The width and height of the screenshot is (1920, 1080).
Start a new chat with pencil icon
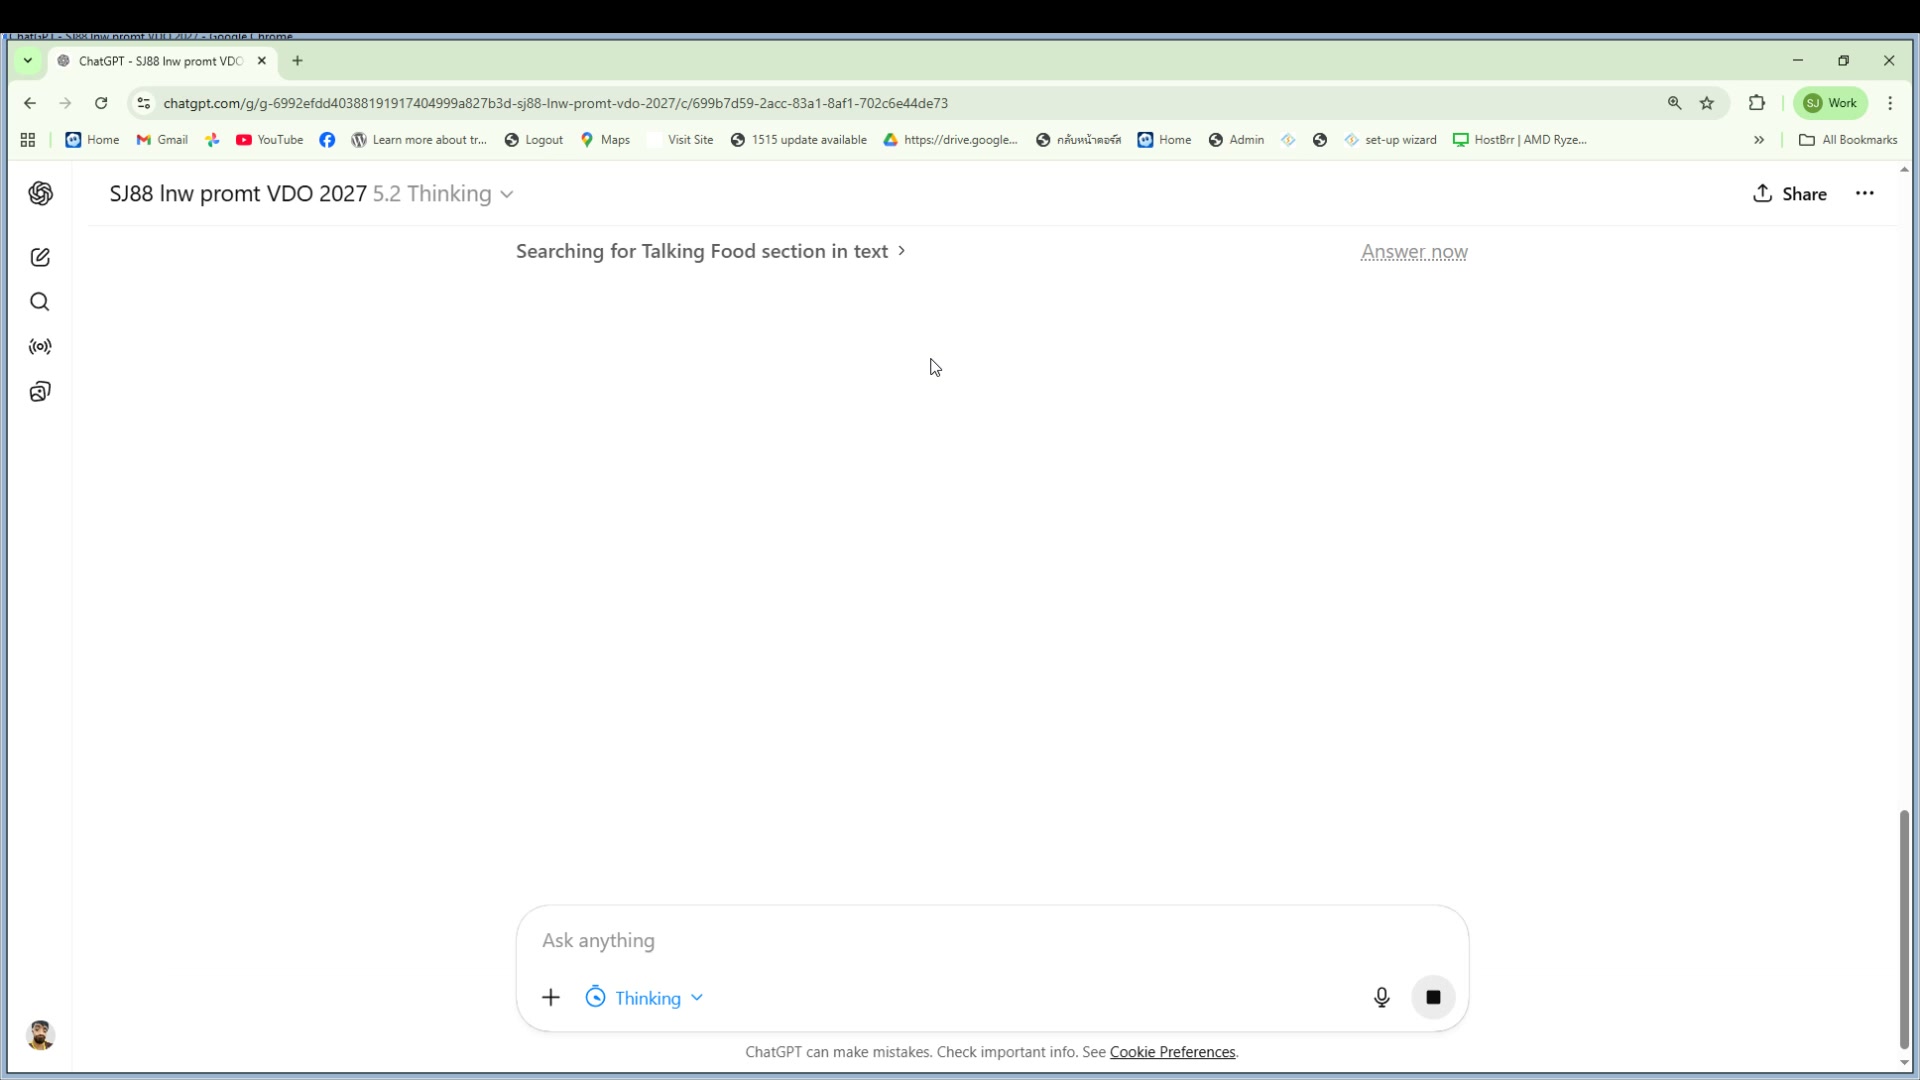click(x=40, y=258)
